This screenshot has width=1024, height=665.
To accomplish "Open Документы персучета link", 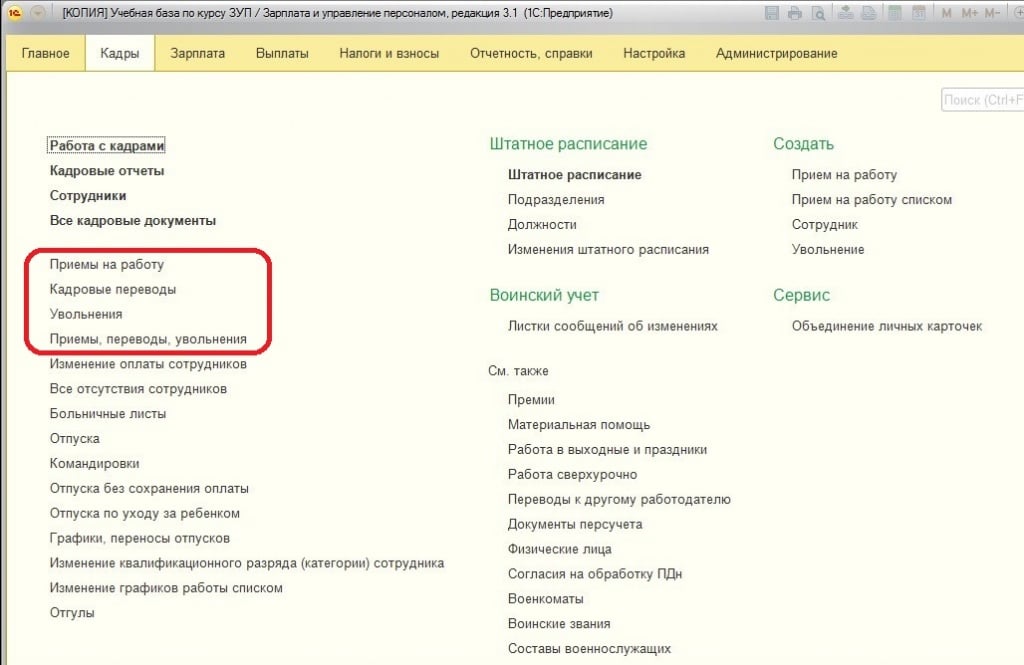I will pos(575,525).
